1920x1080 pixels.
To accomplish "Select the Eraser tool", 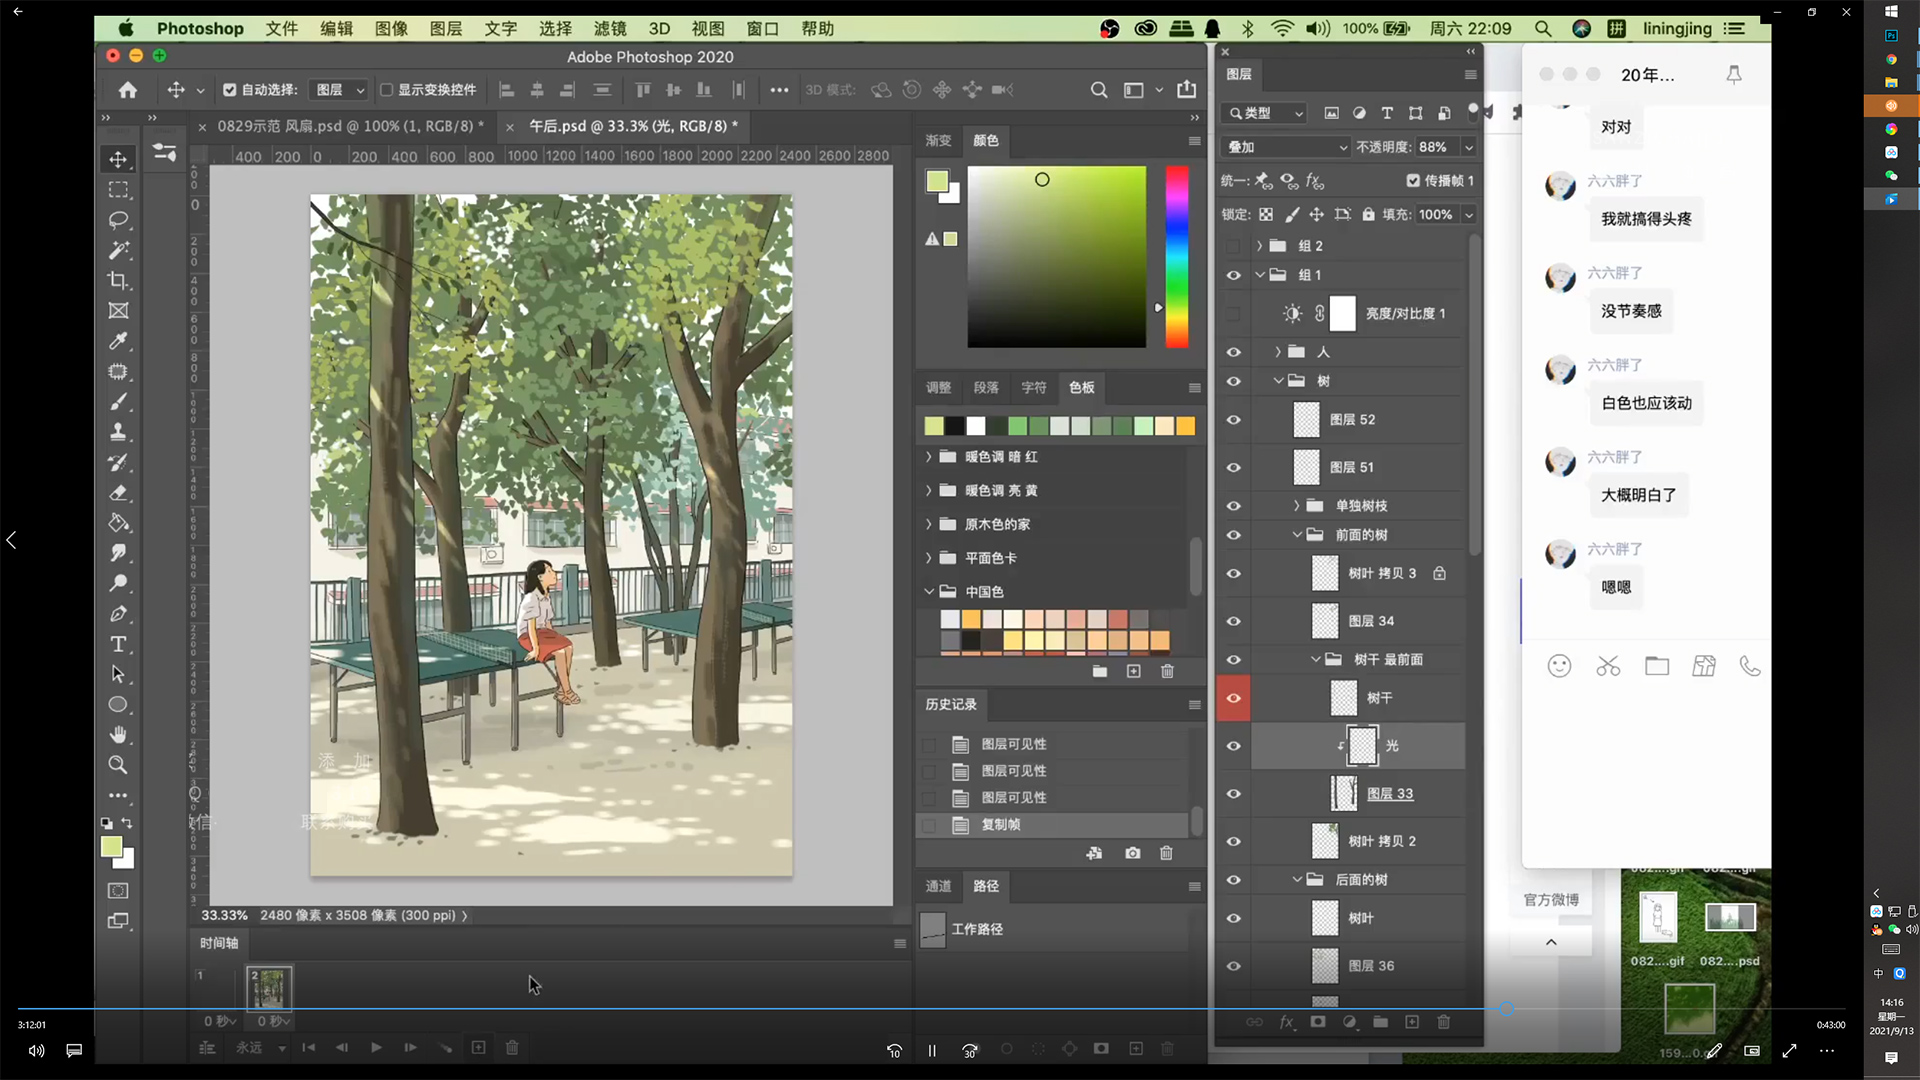I will [118, 493].
